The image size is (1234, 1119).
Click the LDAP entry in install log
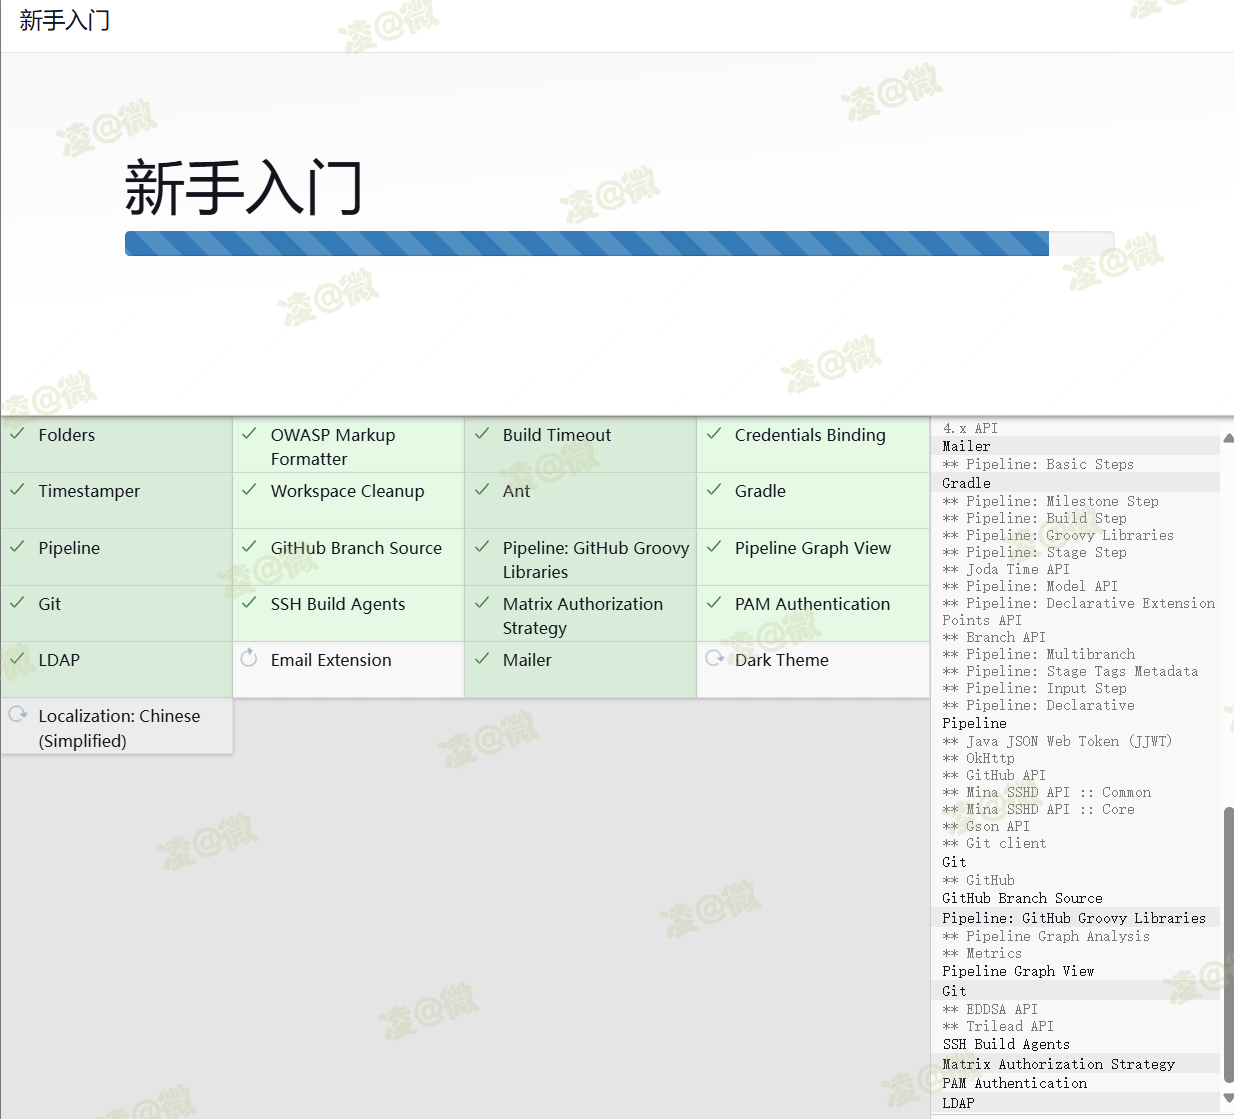point(958,1103)
